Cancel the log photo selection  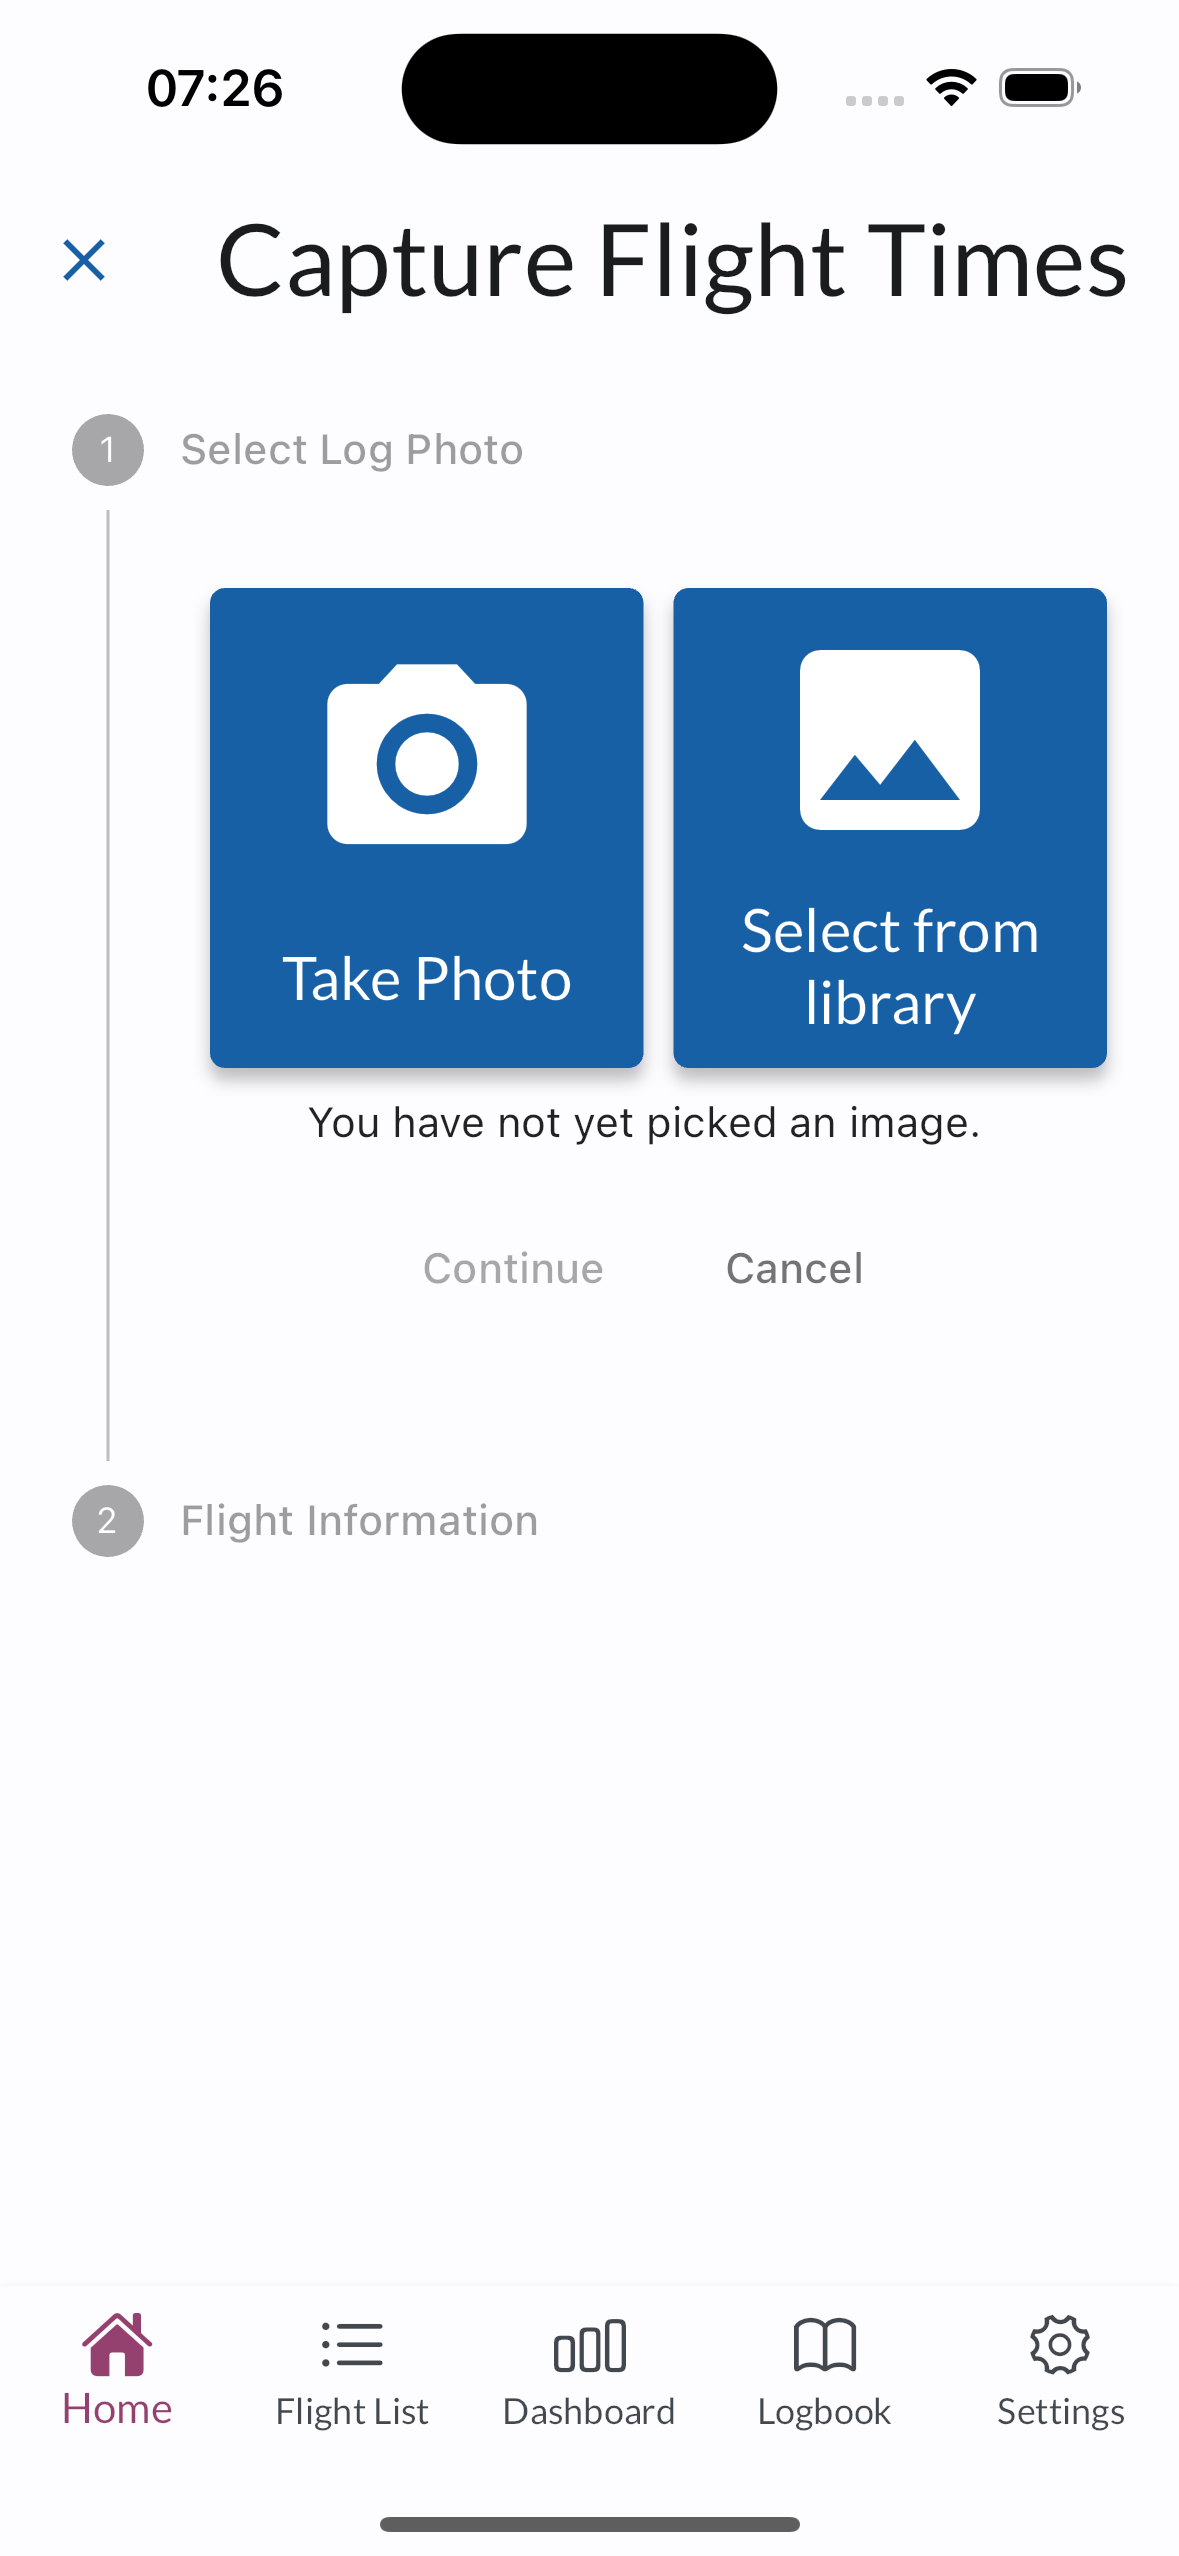(x=794, y=1269)
